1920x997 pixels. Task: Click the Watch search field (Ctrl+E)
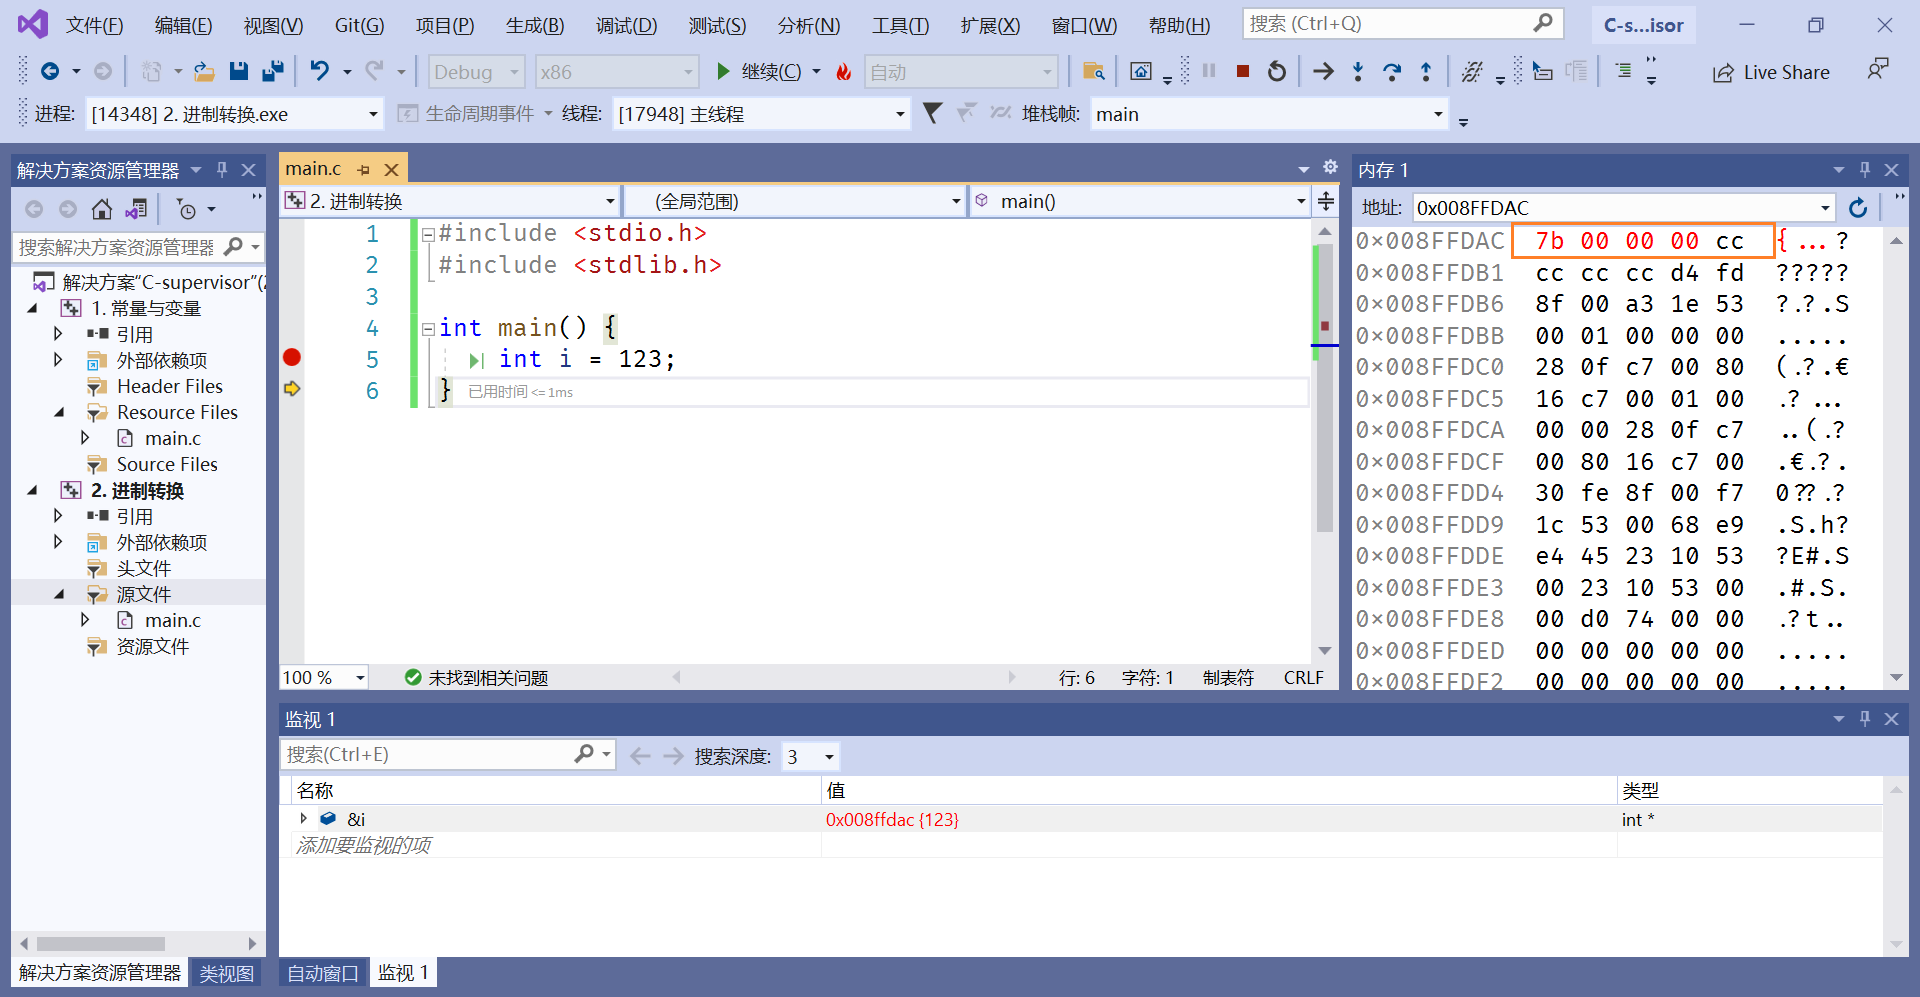[447, 754]
